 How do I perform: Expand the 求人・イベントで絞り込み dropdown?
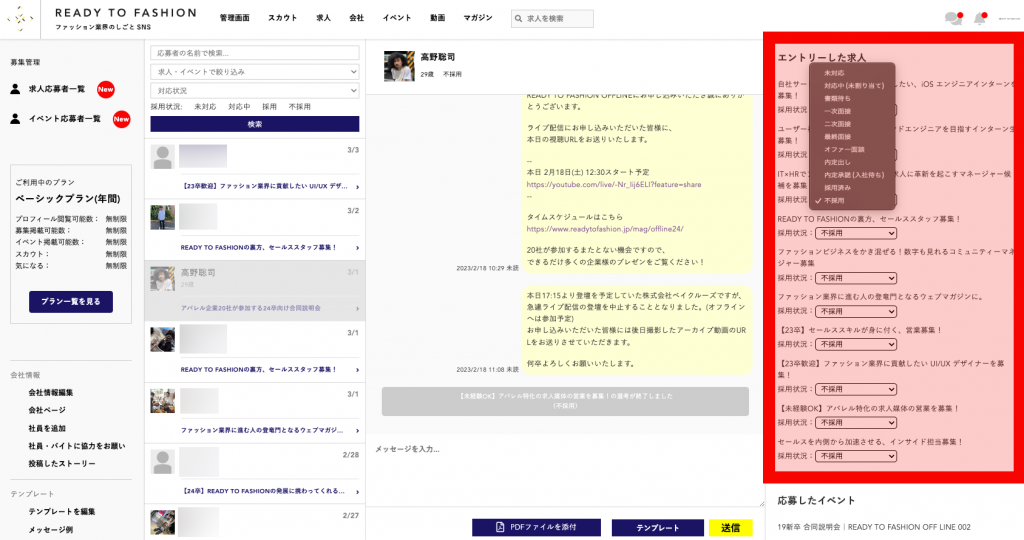coord(255,72)
